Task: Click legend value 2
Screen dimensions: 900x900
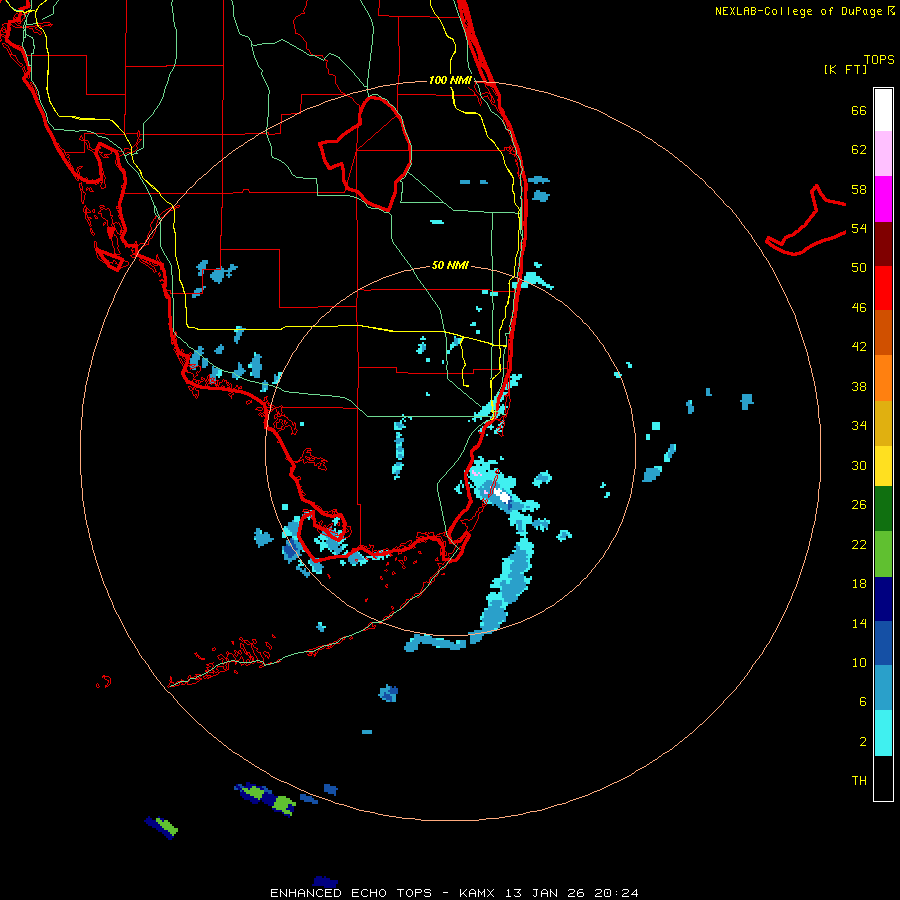Action: click(x=863, y=742)
